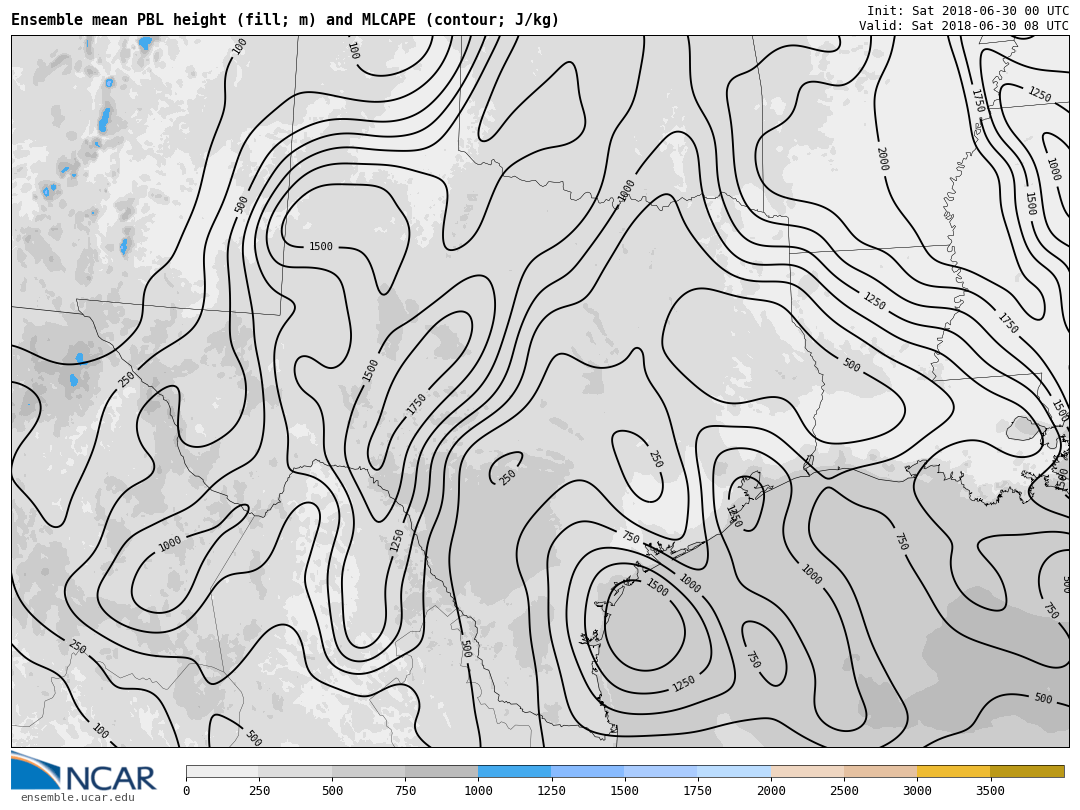Pick the peach 2000–2500 colorbar swatch
1080x810 pixels.
(x=807, y=772)
